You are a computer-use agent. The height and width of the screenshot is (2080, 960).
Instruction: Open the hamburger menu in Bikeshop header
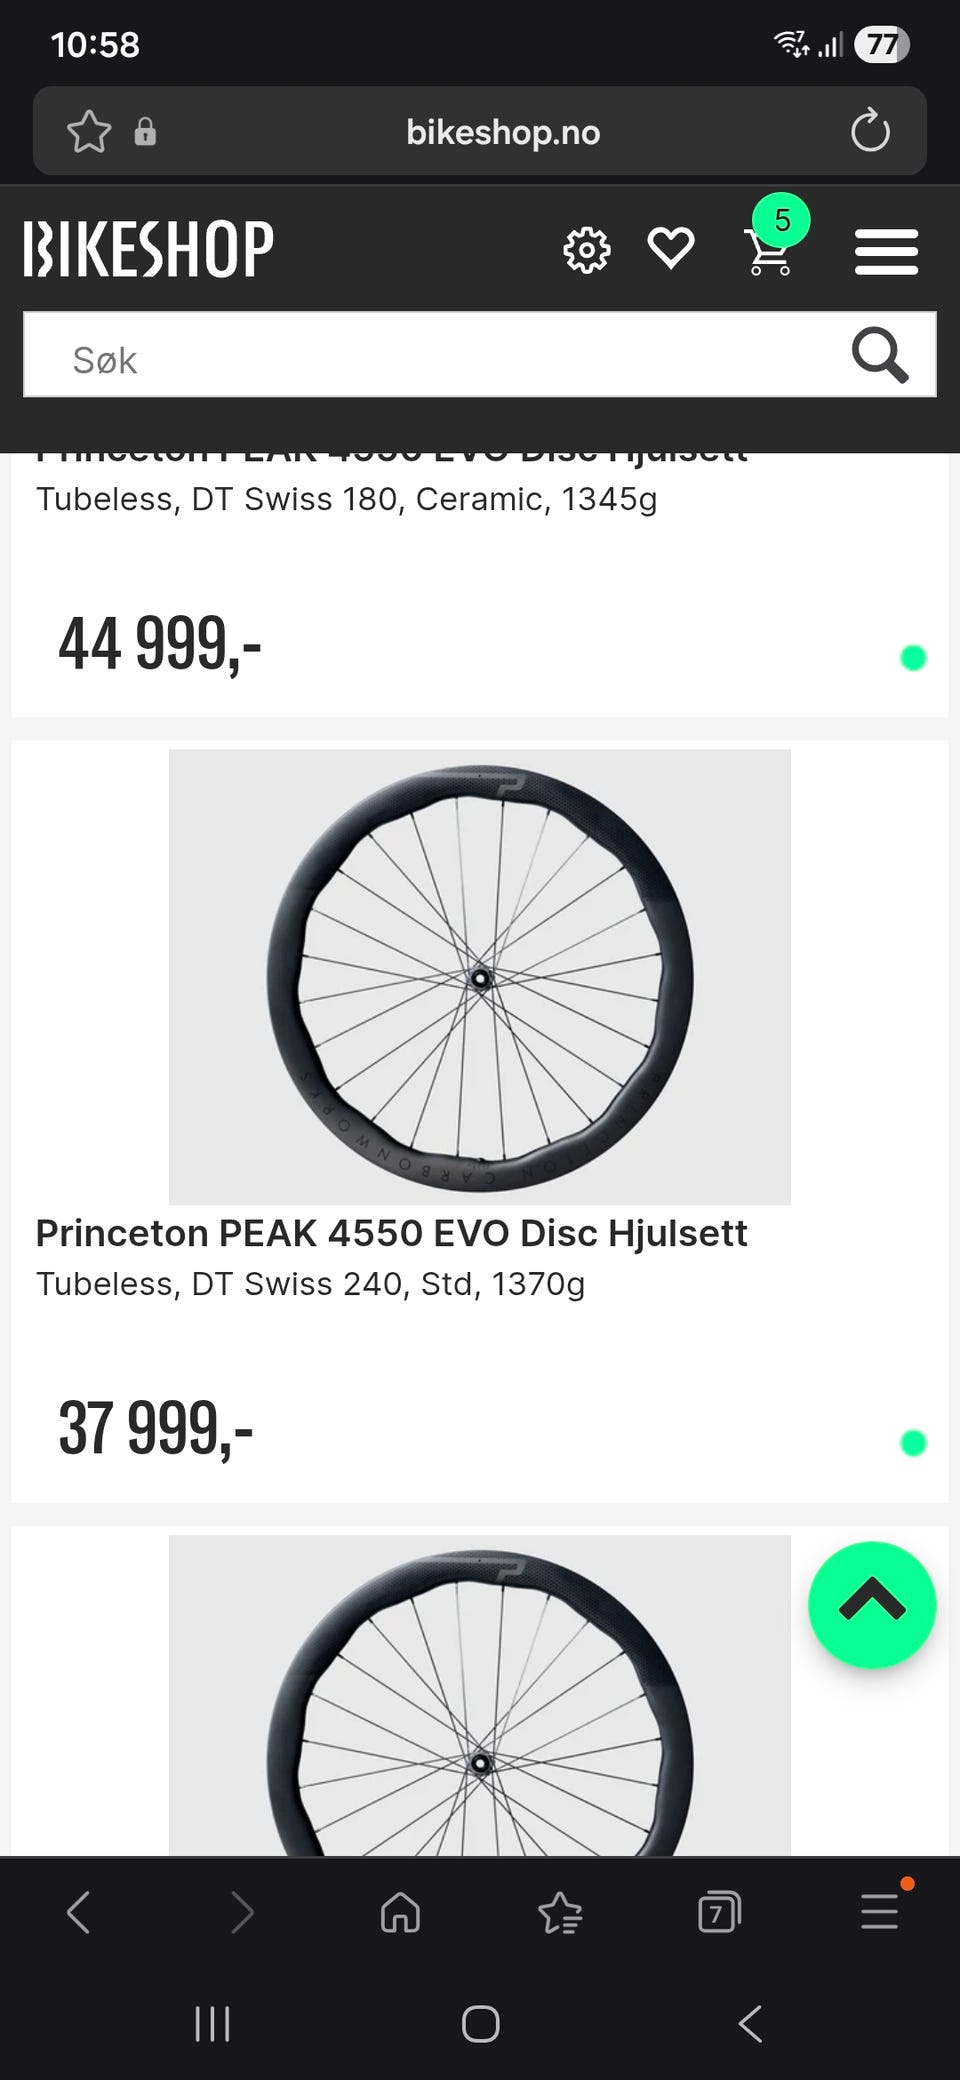tap(886, 251)
